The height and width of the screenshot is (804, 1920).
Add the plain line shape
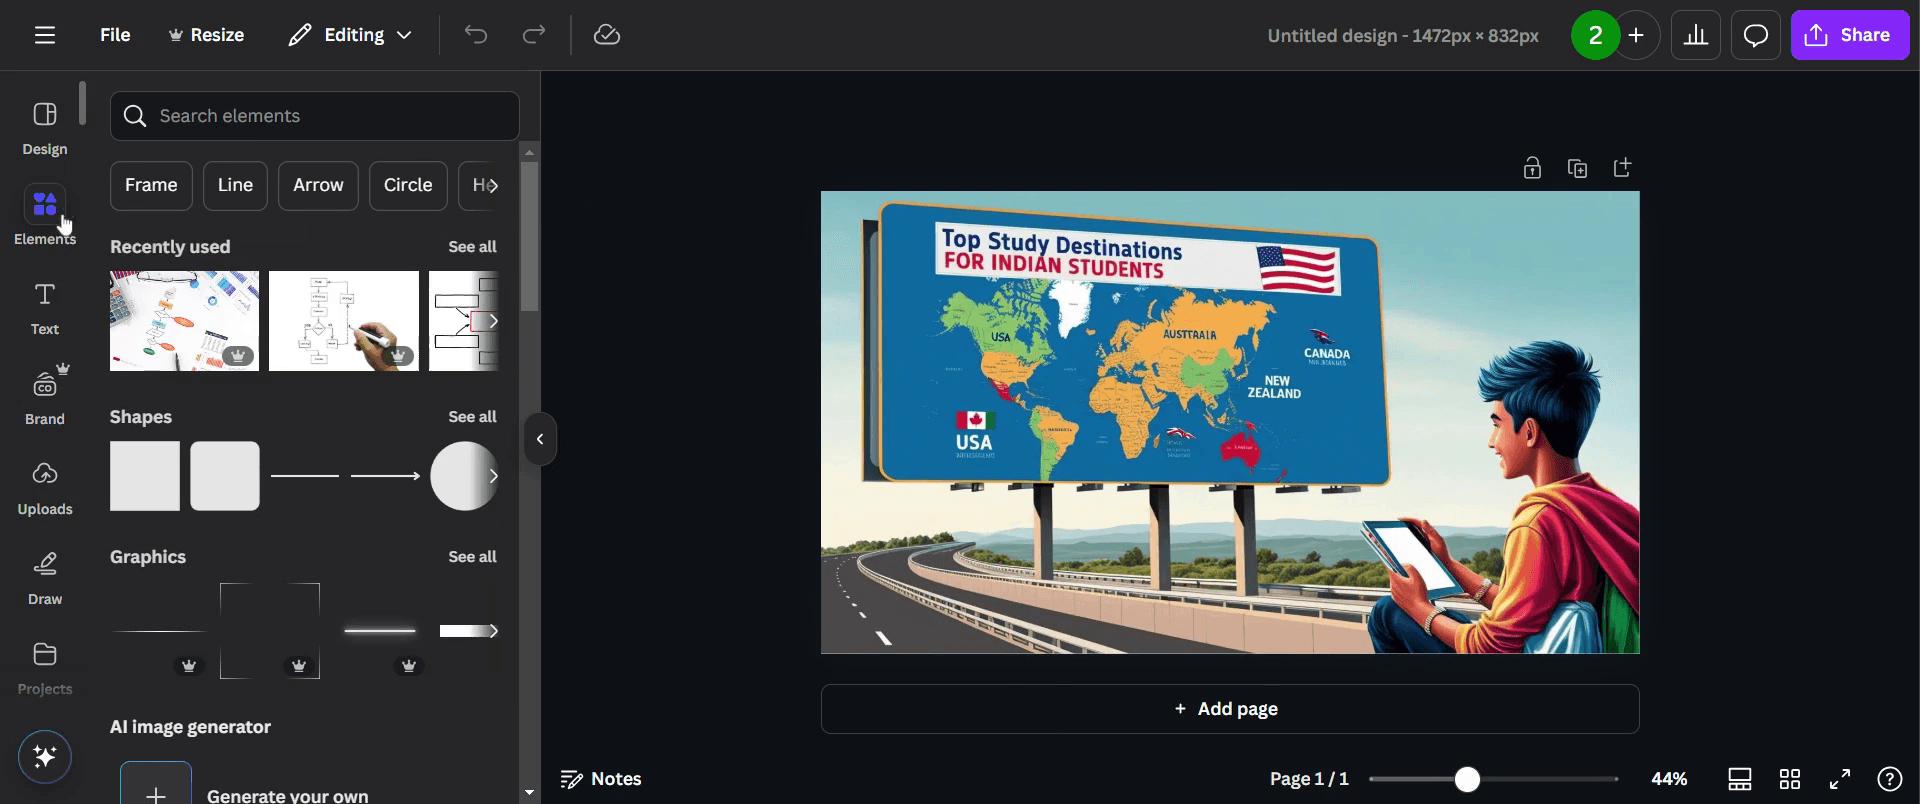305,476
